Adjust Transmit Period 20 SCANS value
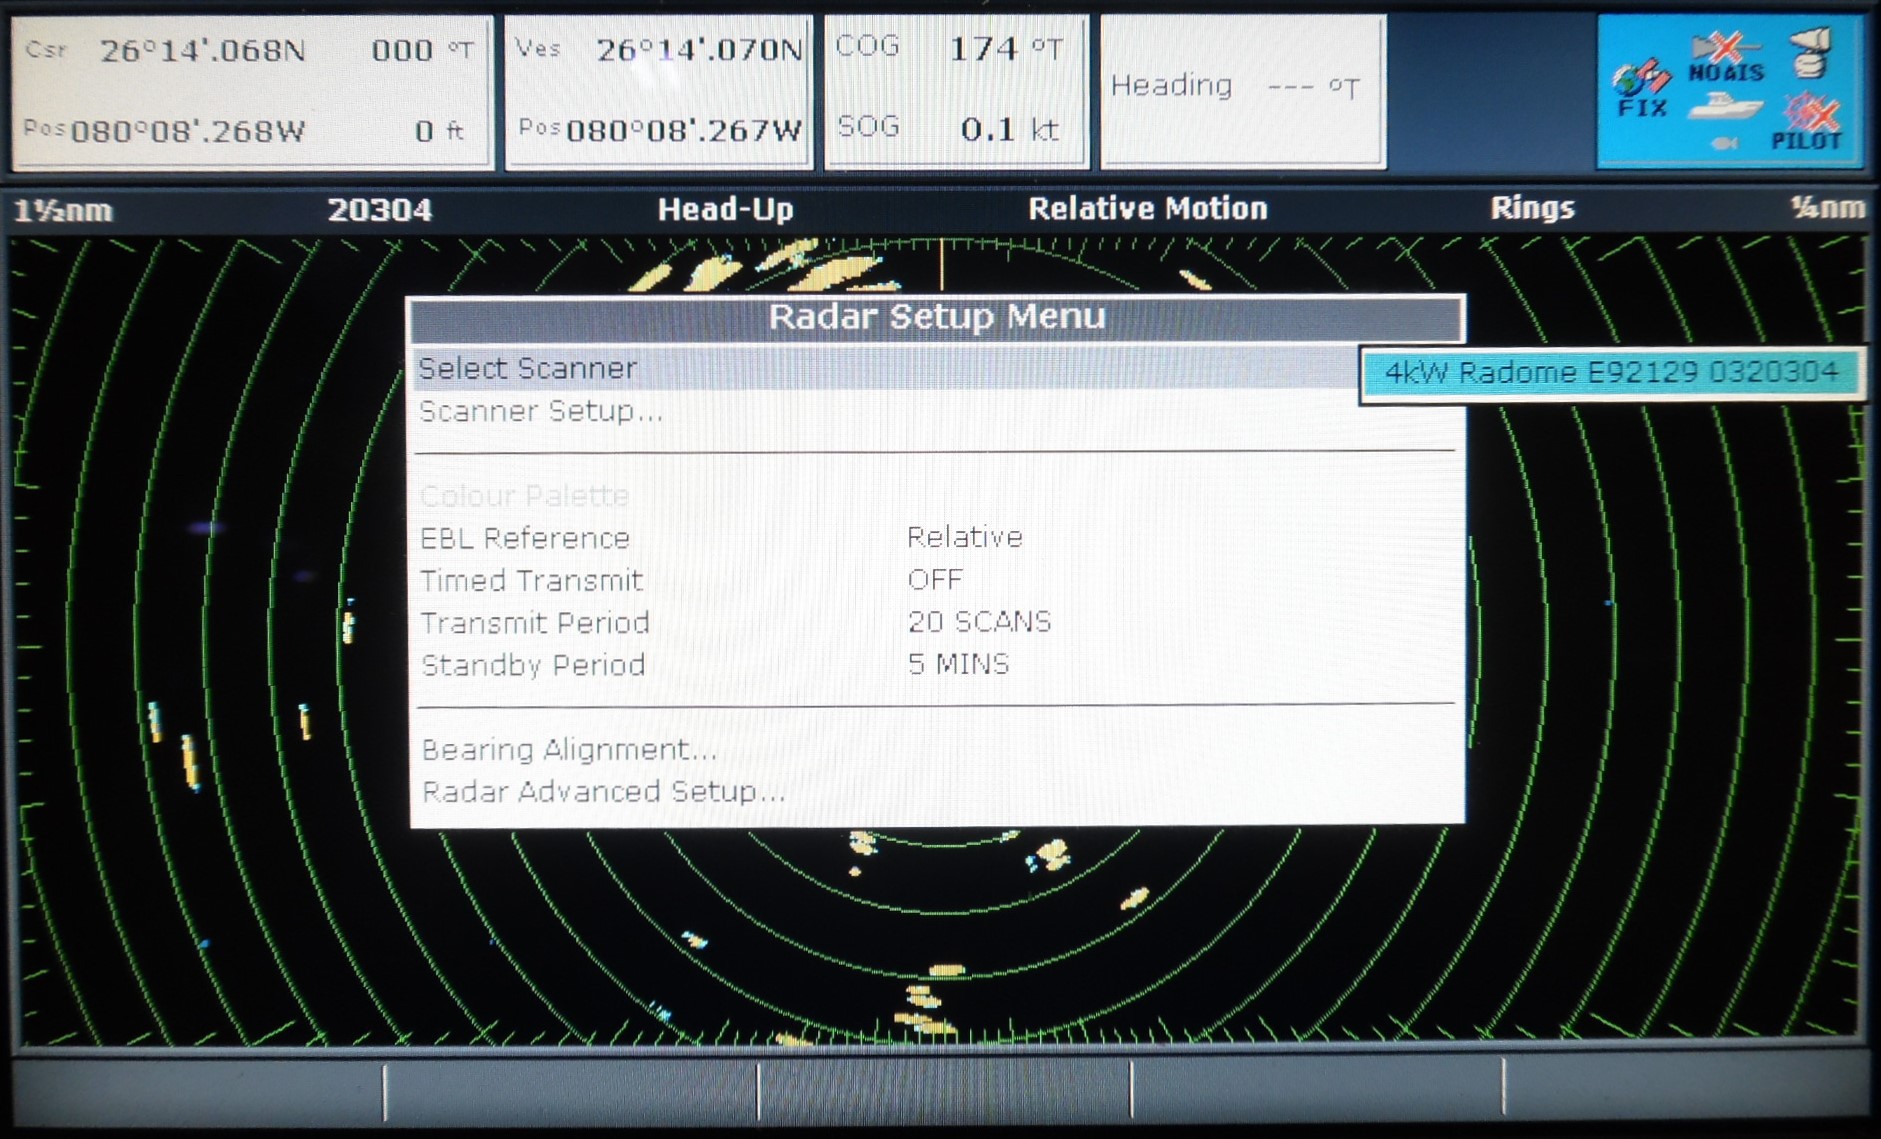 click(x=979, y=622)
